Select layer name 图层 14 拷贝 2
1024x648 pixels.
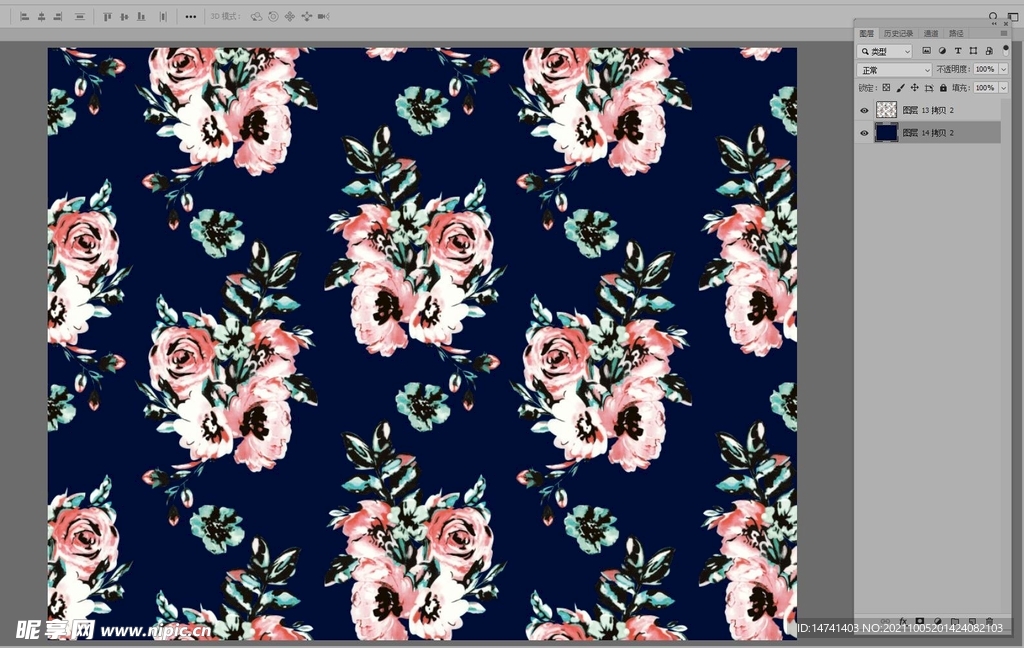click(928, 133)
